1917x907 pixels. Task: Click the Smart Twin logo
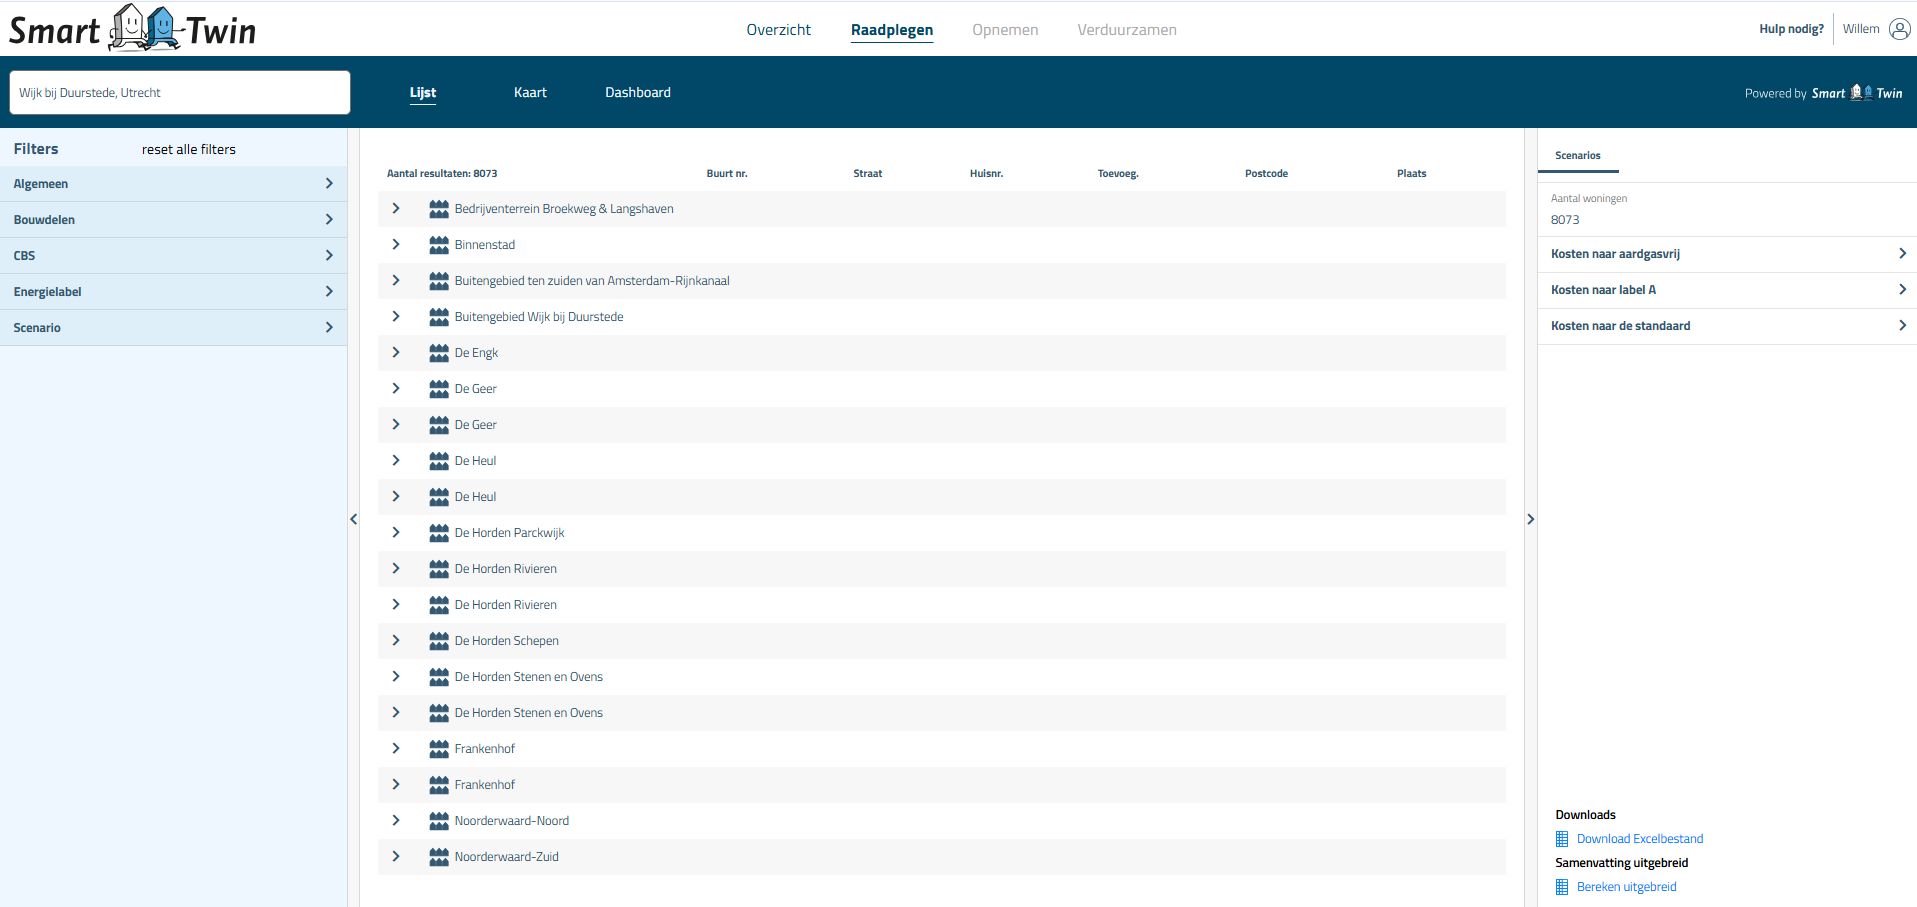(x=133, y=29)
